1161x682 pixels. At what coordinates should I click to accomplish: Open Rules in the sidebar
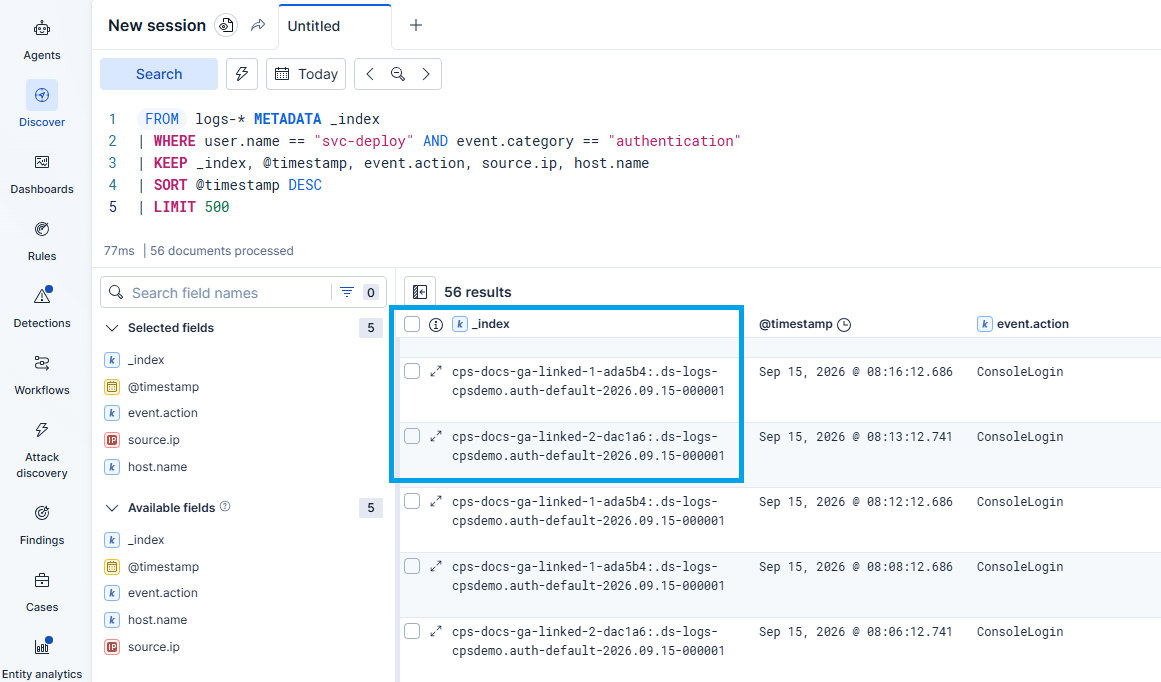pos(41,241)
